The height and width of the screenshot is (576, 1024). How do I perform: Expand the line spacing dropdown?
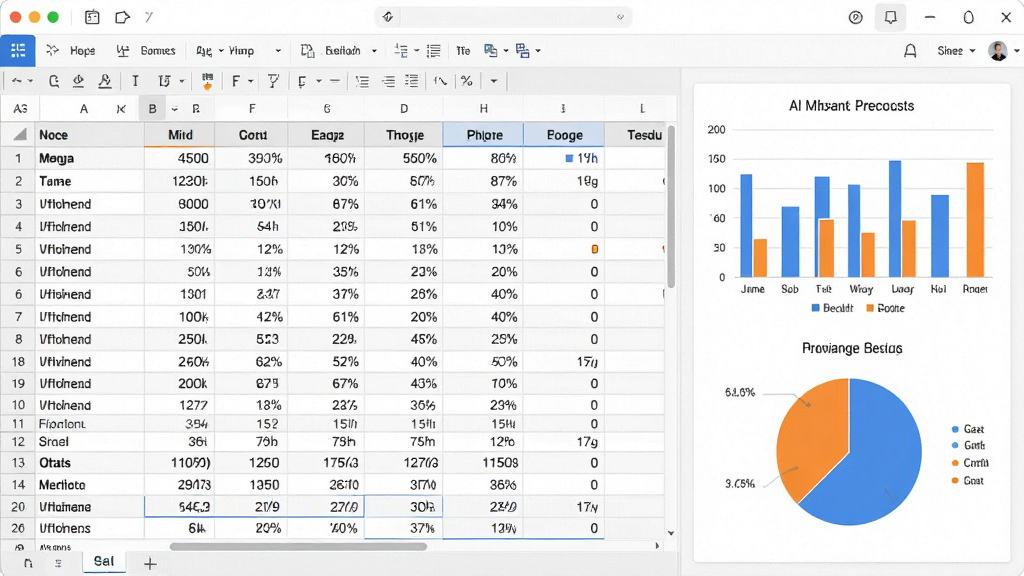click(416, 51)
